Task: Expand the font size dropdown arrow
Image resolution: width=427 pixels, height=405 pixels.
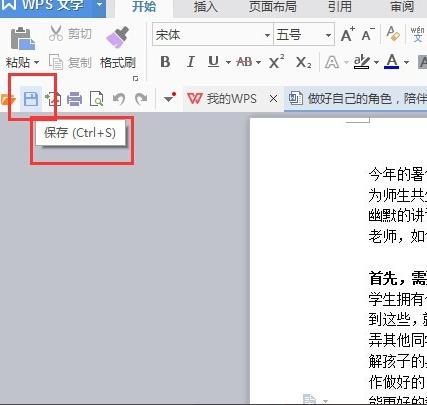Action: click(328, 35)
